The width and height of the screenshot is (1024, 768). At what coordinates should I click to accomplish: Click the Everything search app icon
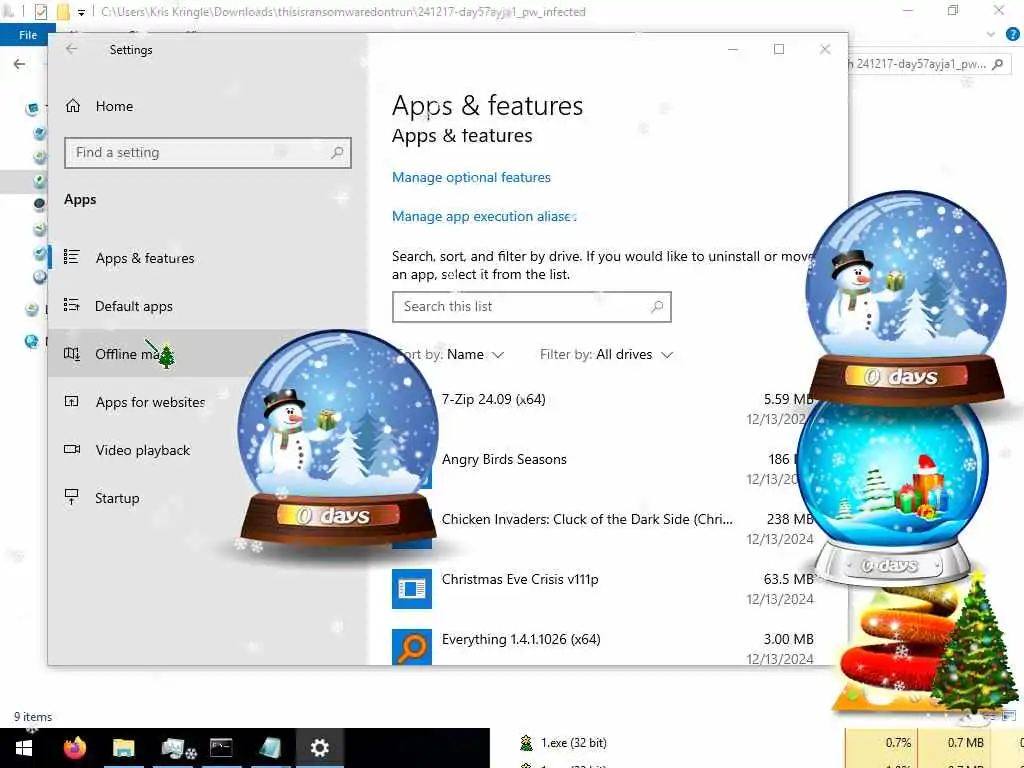pyautogui.click(x=411, y=647)
